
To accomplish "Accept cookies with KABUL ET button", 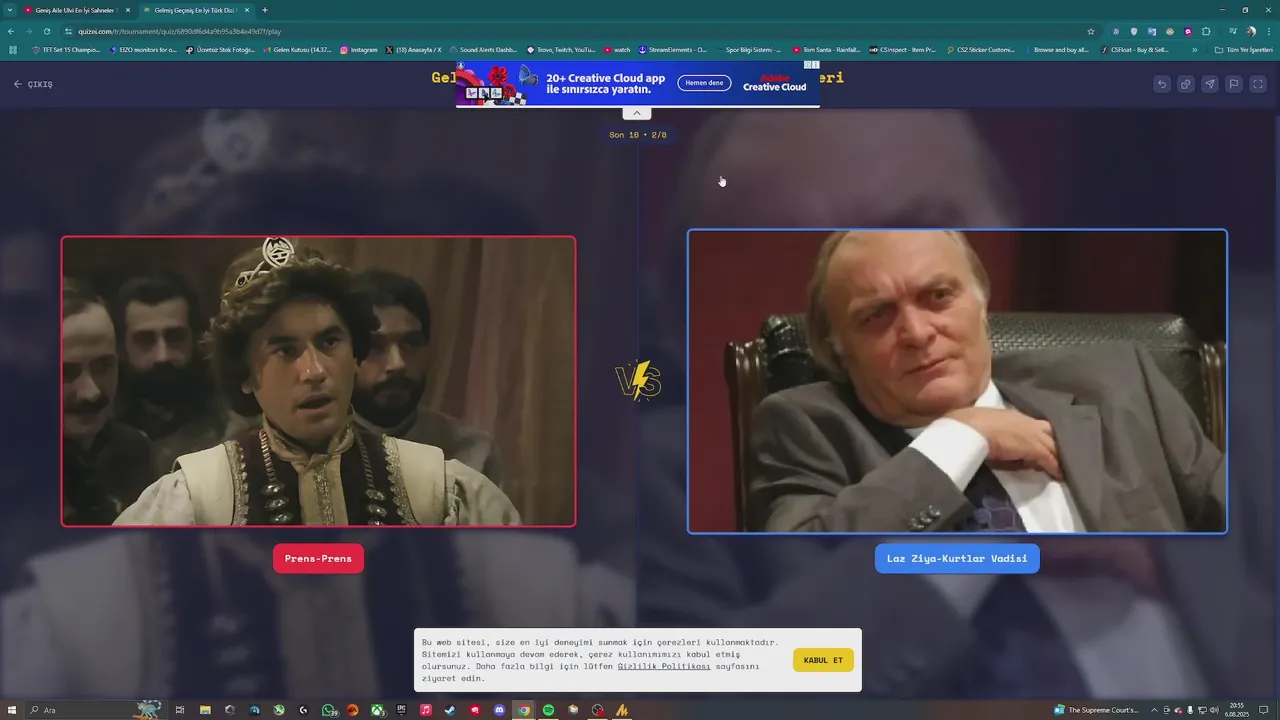I will point(823,660).
